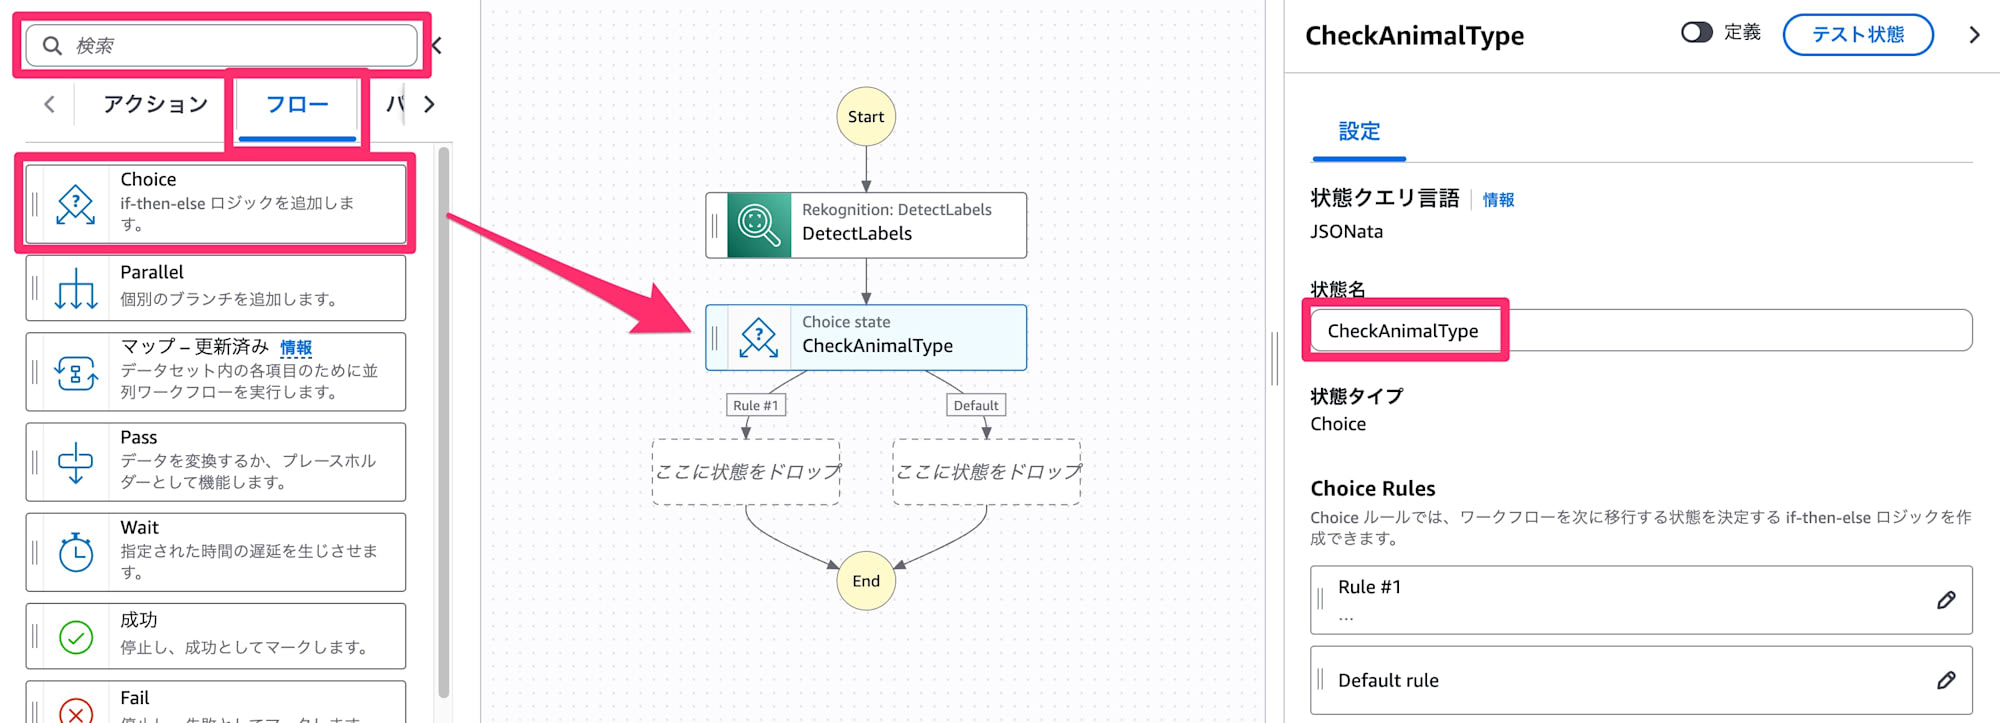This screenshot has width=2000, height=723.
Task: Click the 状態名 CheckAnimalType input field
Action: coord(1640,331)
